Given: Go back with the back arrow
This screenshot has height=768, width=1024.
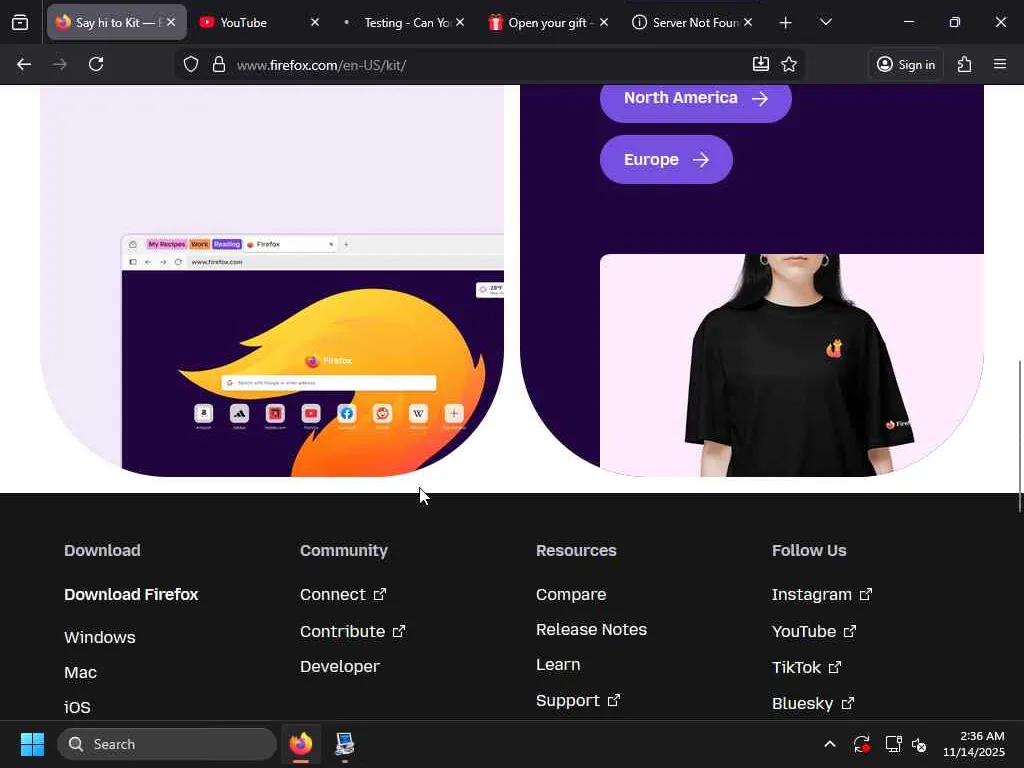Looking at the screenshot, I should click(x=24, y=64).
